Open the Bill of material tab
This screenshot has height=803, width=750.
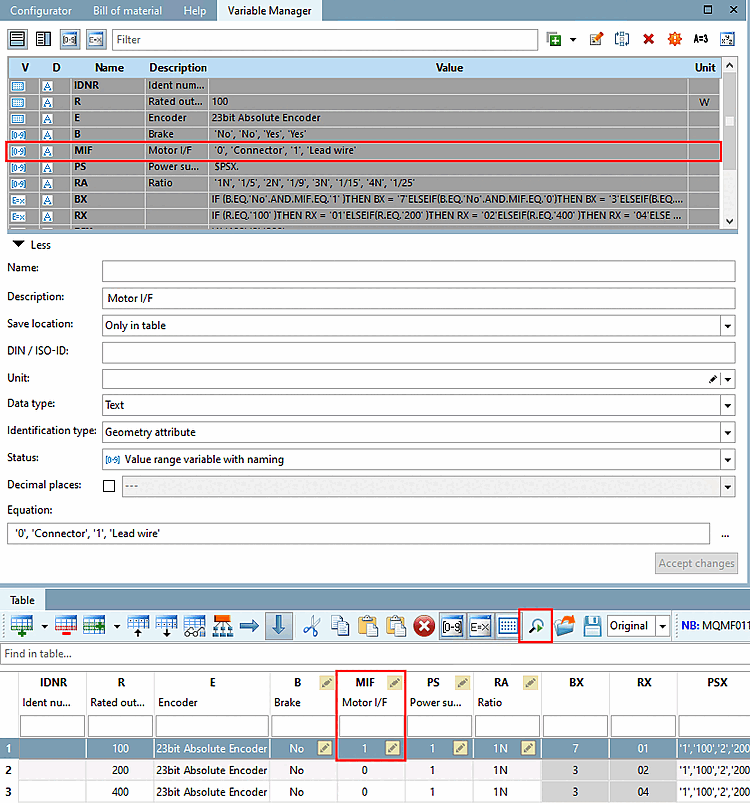127,10
